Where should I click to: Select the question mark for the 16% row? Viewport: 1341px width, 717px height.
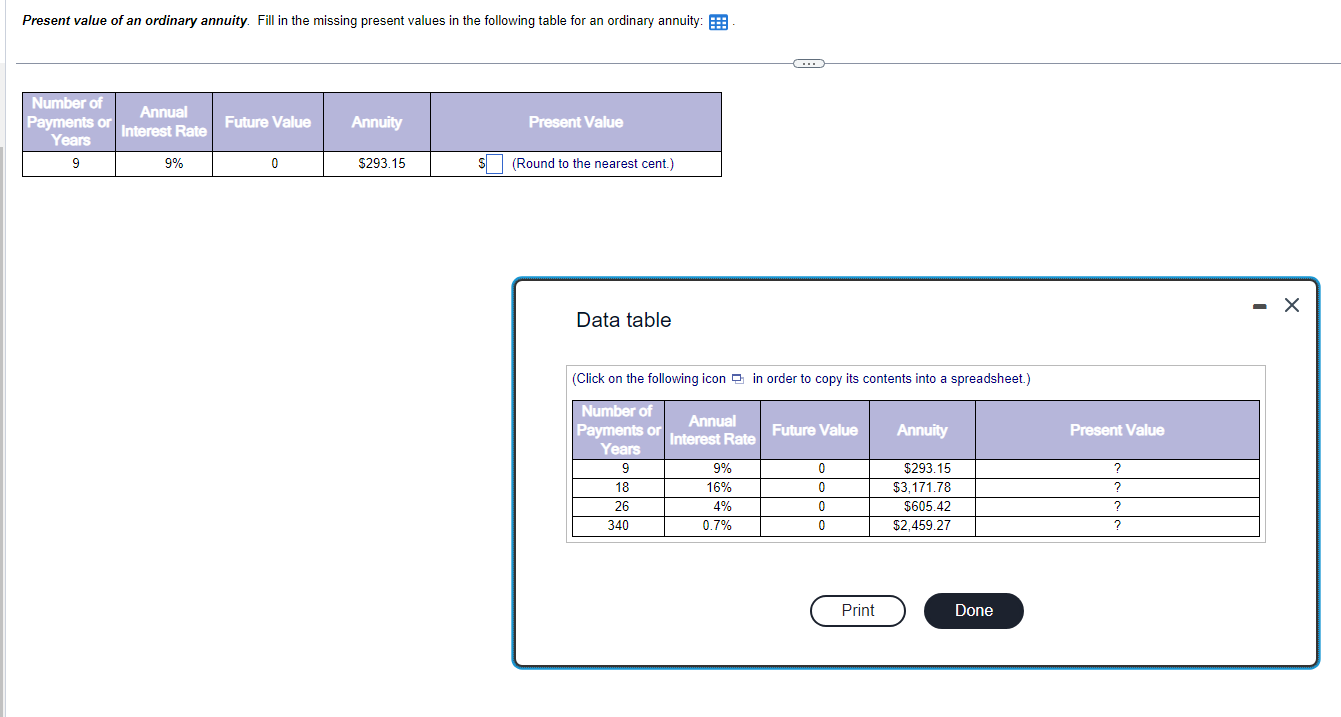[x=1117, y=487]
